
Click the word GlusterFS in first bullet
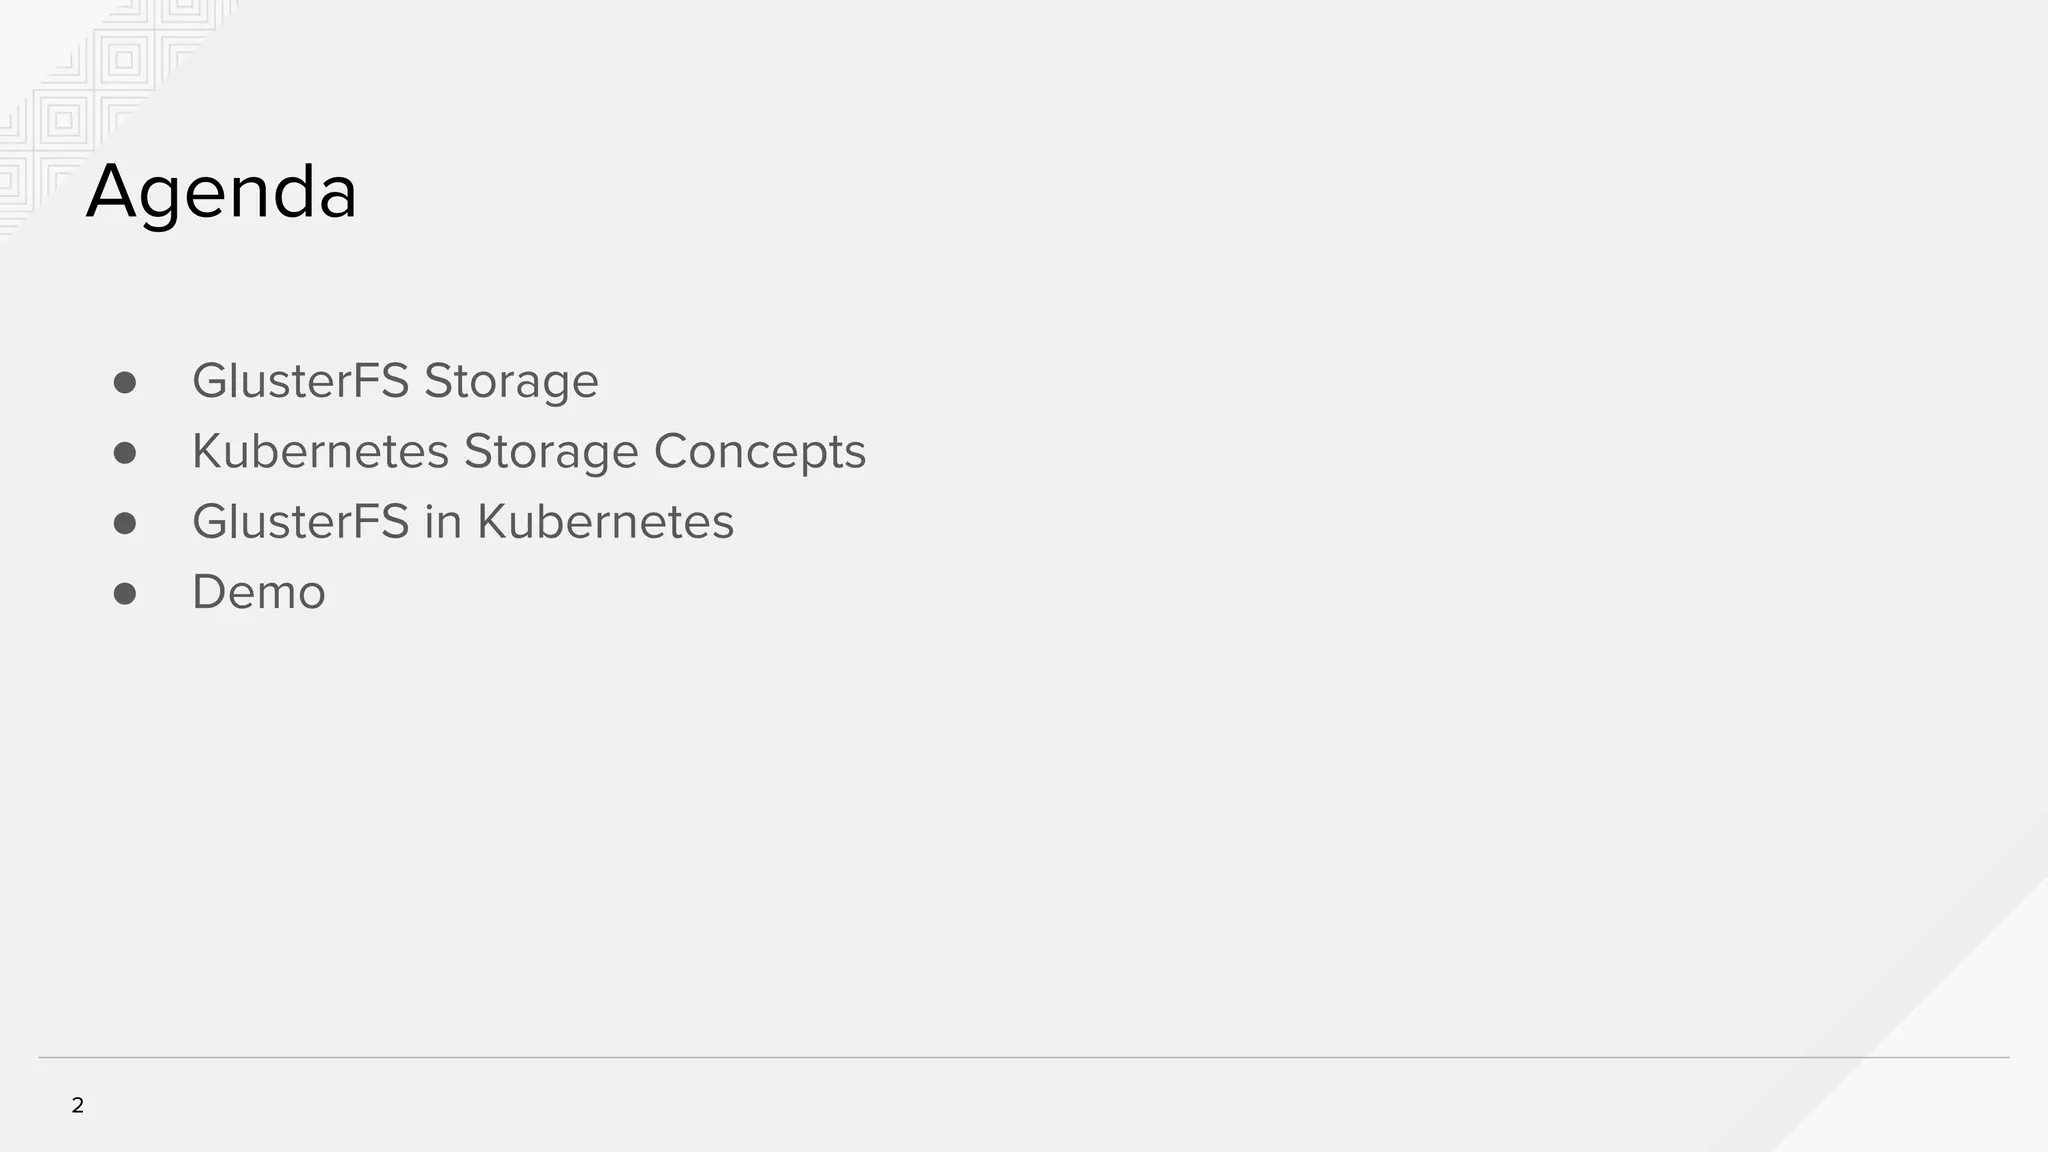coord(300,381)
